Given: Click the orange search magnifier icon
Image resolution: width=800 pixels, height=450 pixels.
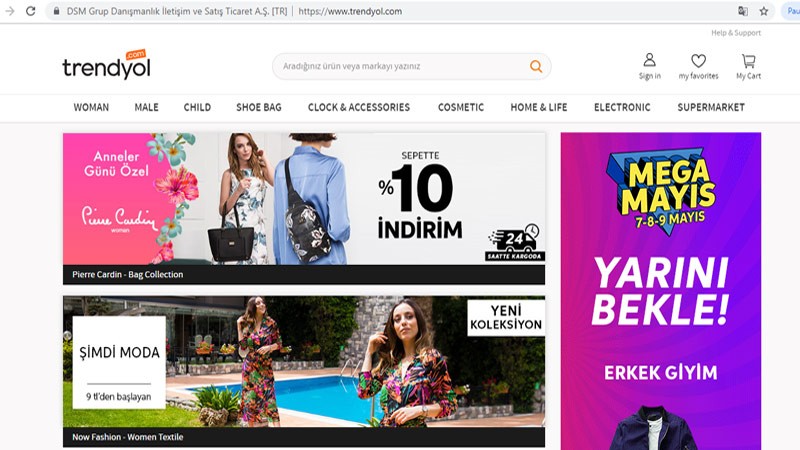Looking at the screenshot, I should [x=536, y=66].
